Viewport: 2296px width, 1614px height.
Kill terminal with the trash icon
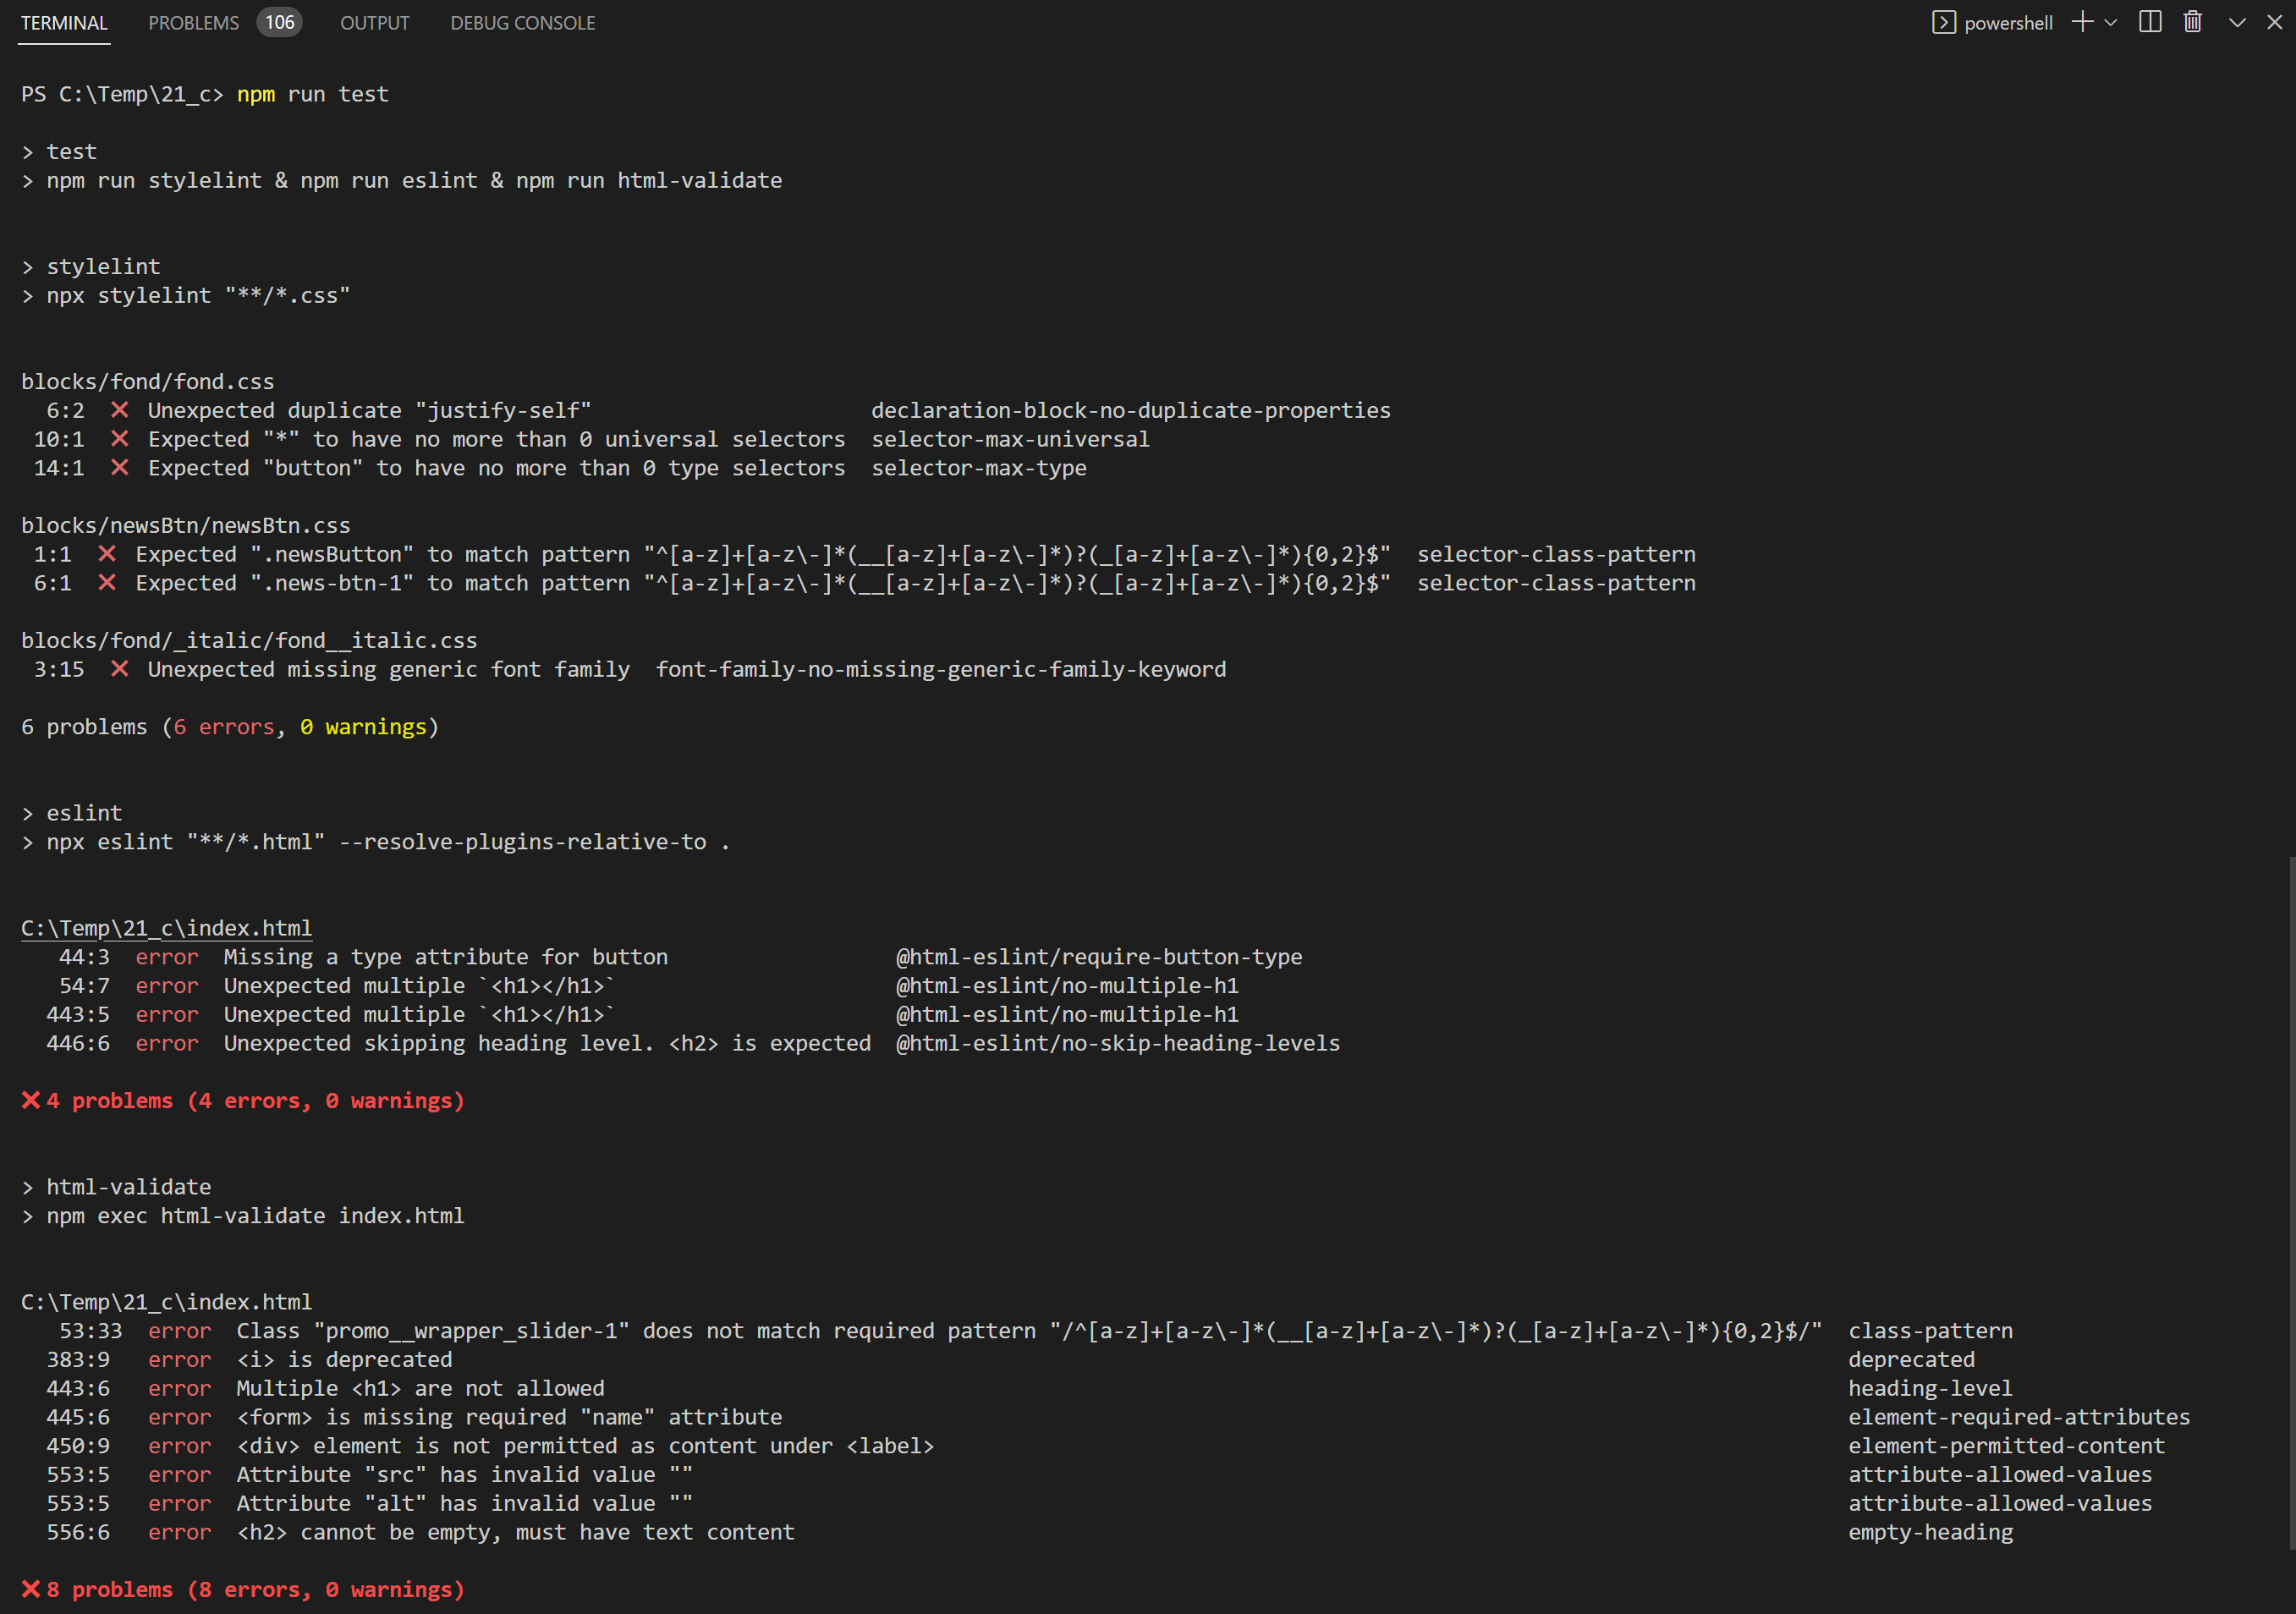point(2193,22)
